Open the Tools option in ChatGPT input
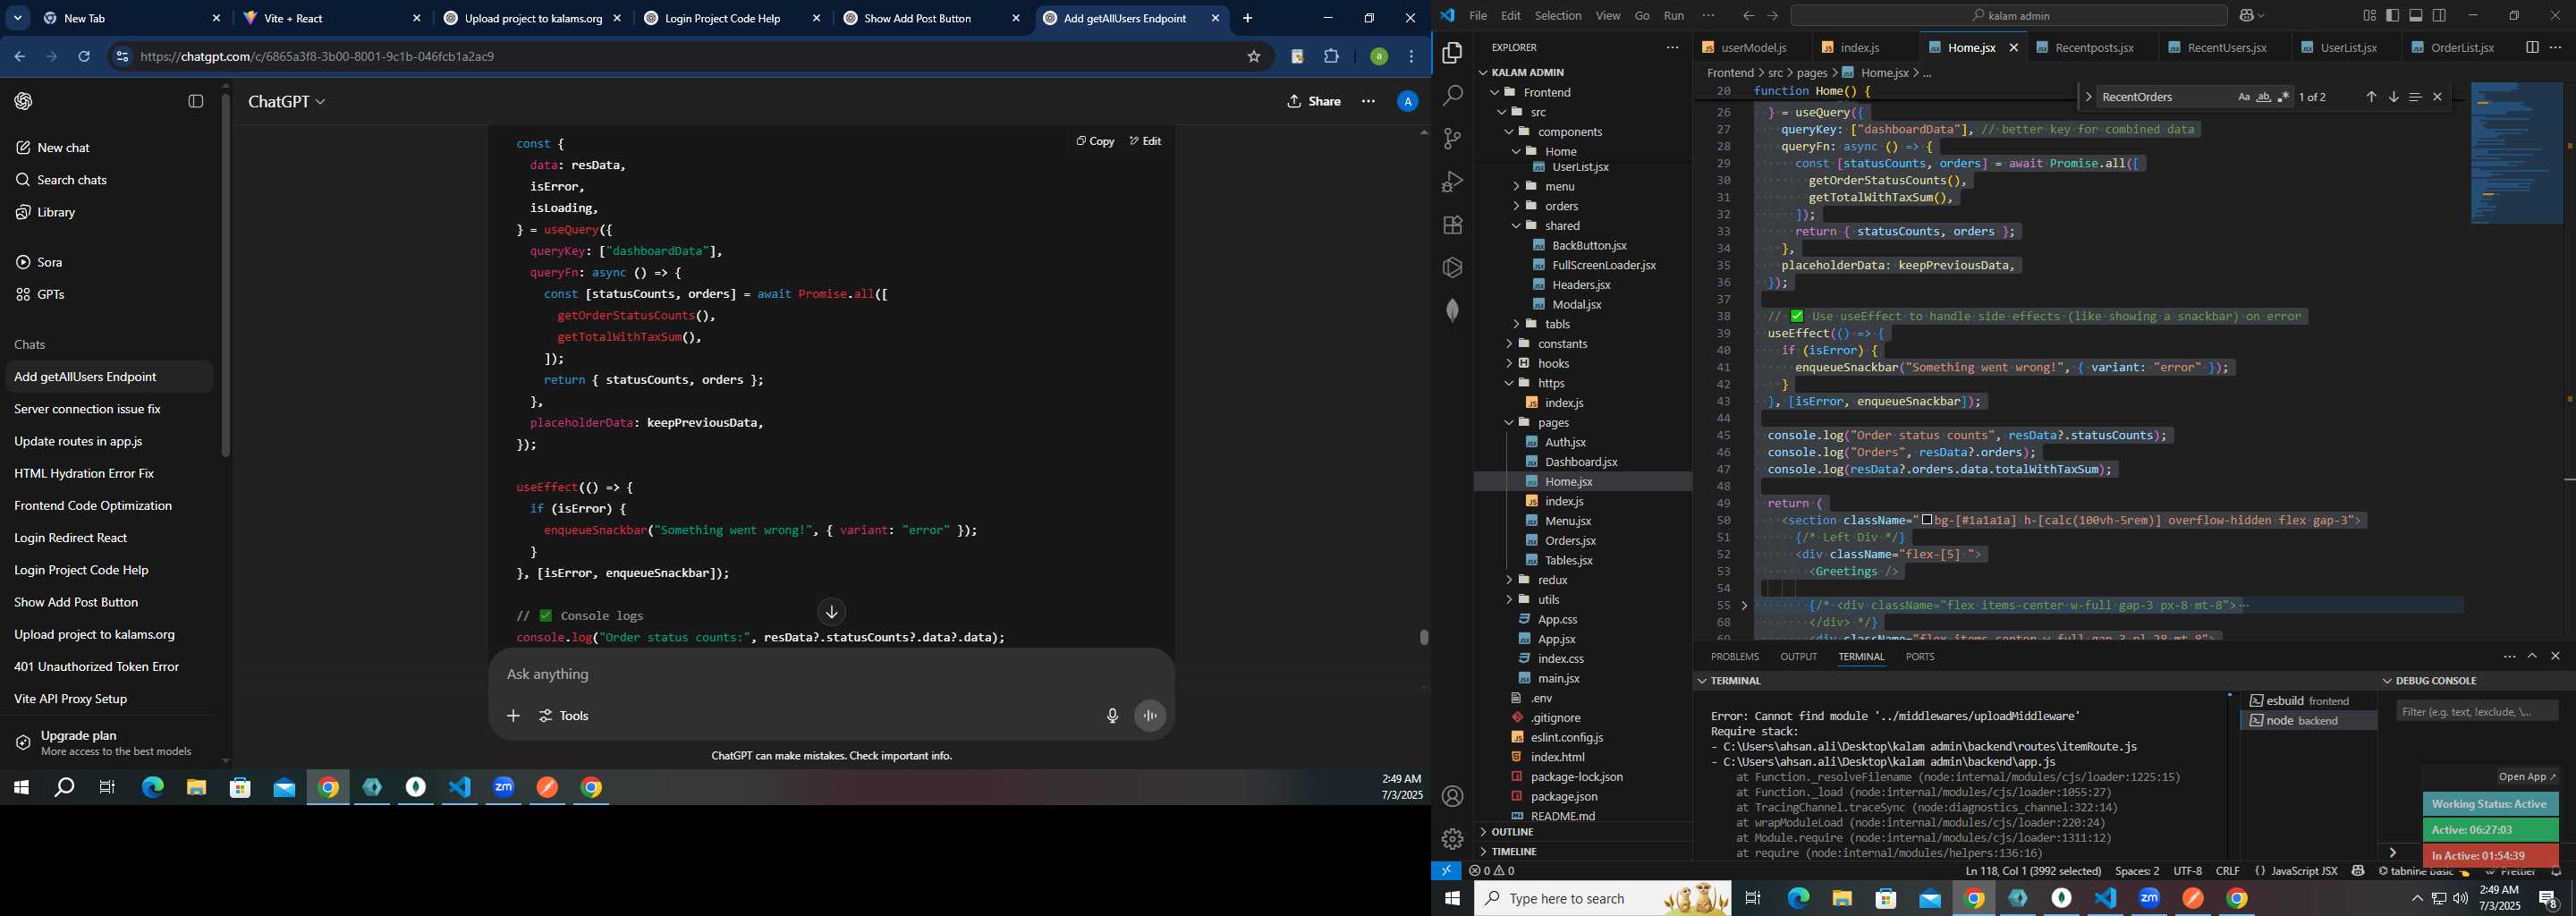2576x916 pixels. pyautogui.click(x=564, y=716)
